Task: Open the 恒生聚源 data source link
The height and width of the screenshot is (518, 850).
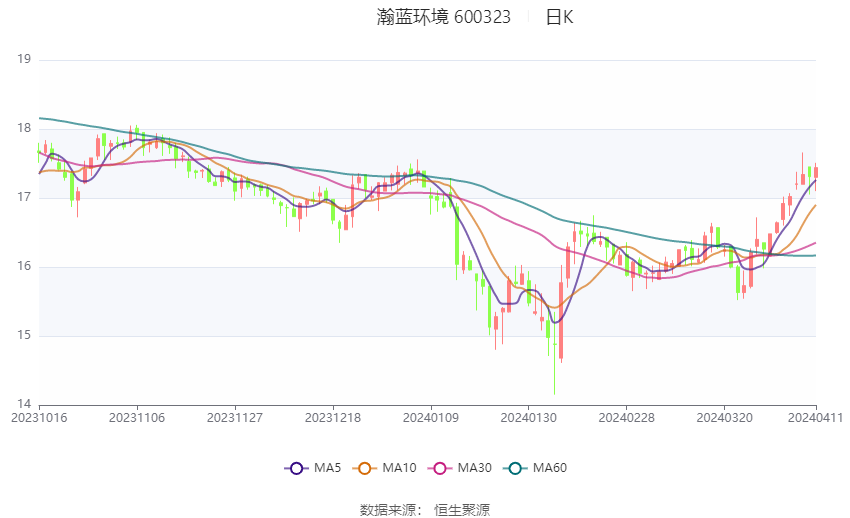Action: 461,510
